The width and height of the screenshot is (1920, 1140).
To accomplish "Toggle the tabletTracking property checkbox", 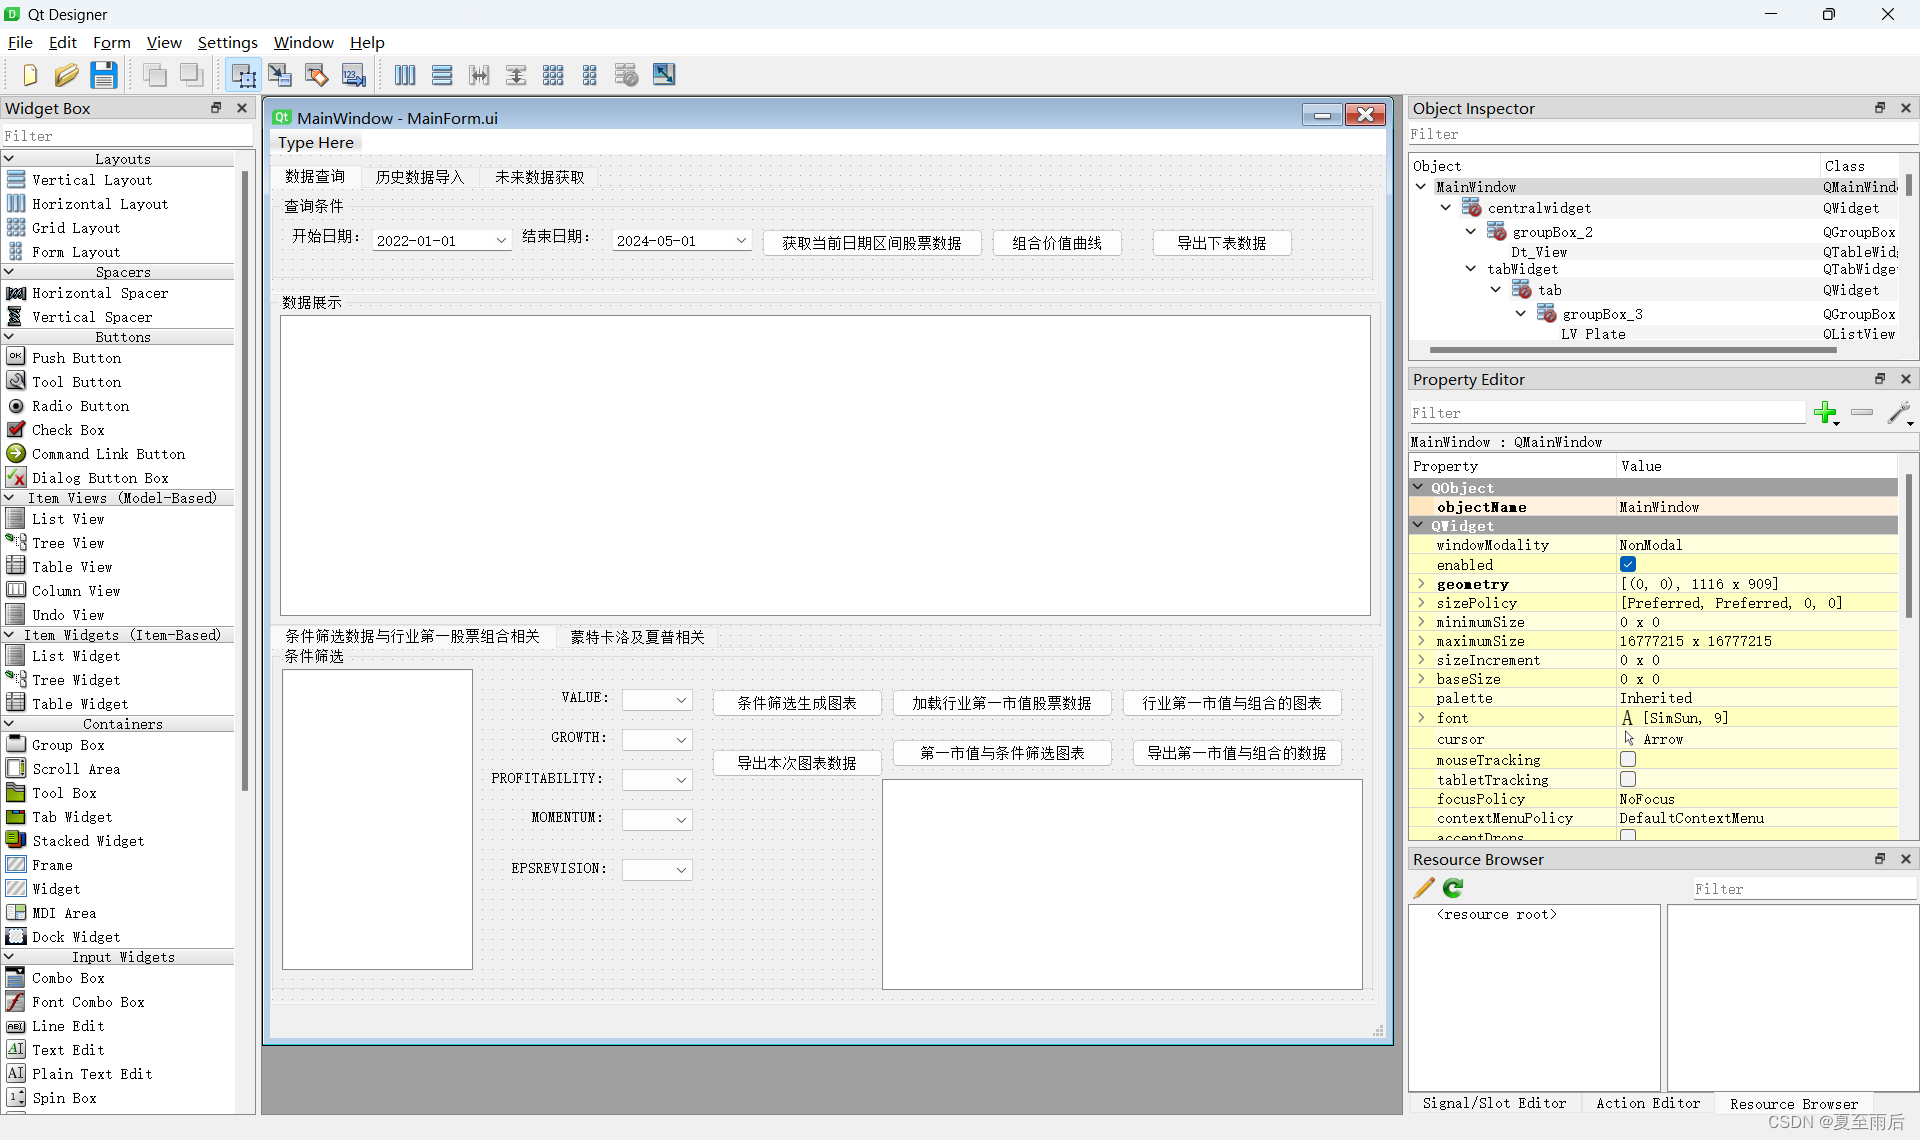I will click(1628, 779).
